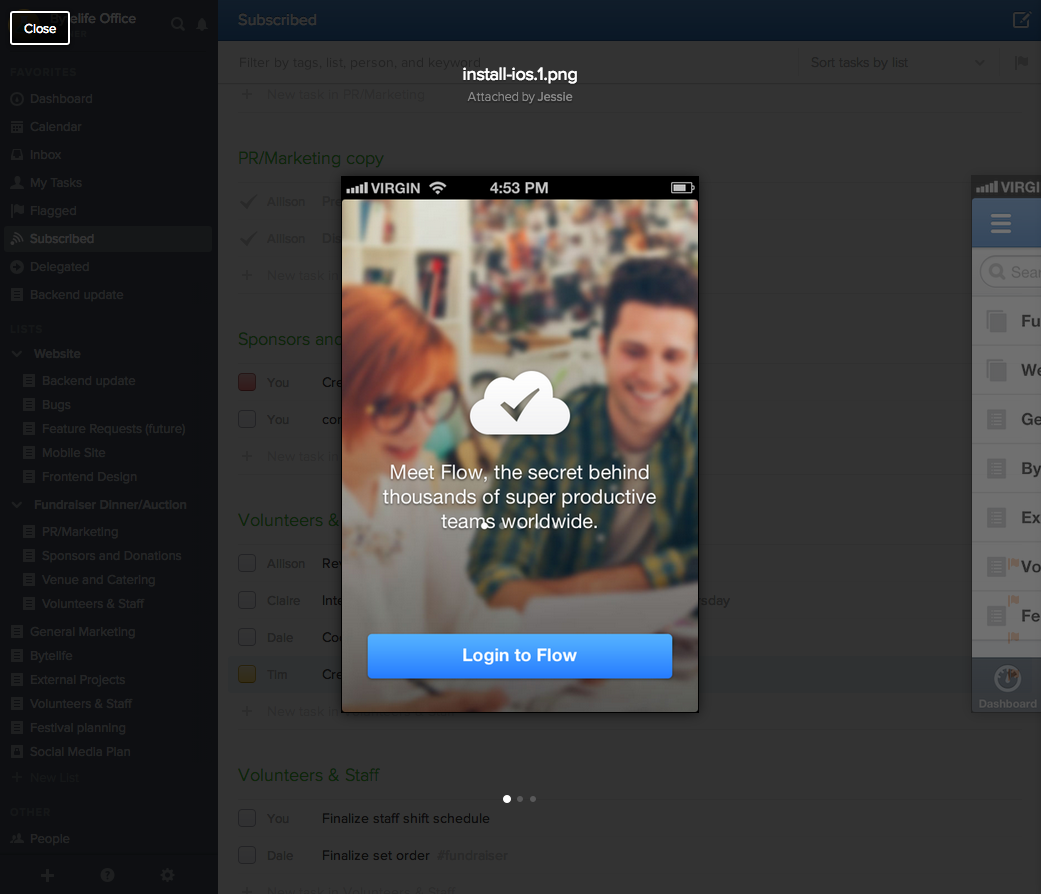This screenshot has height=894, width=1041.
Task: Go to the third preview page dot
Action: pos(532,799)
